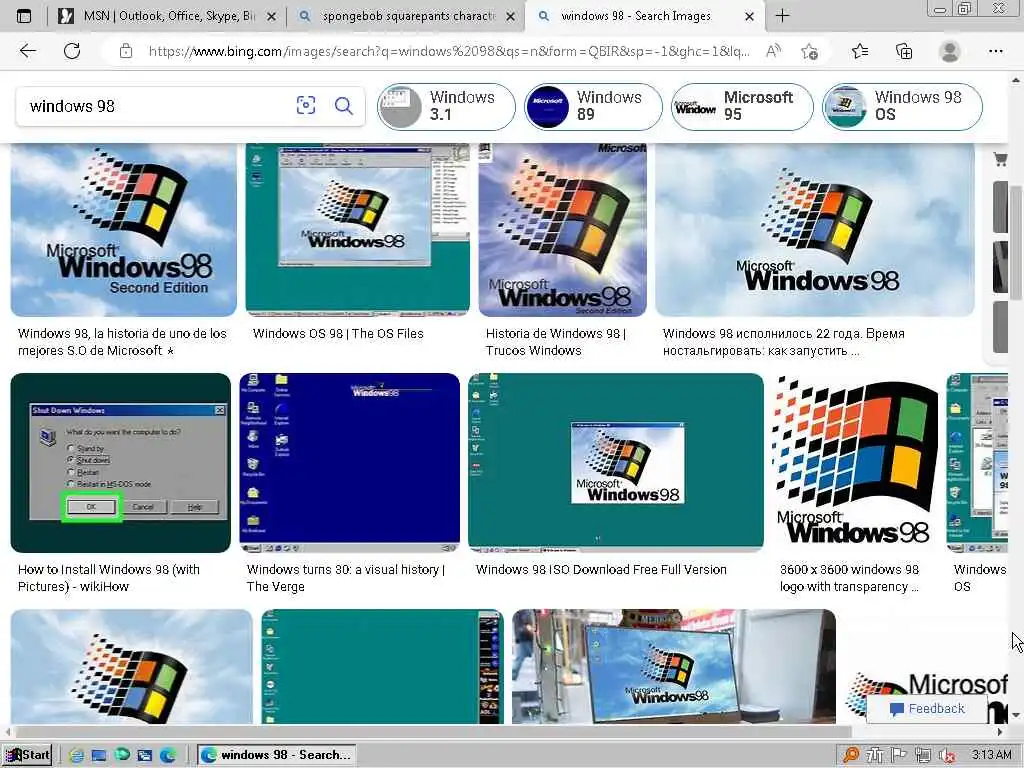Click 'Windows 98, la historia de uno' caption
The width and height of the screenshot is (1024, 768).
click(x=122, y=342)
